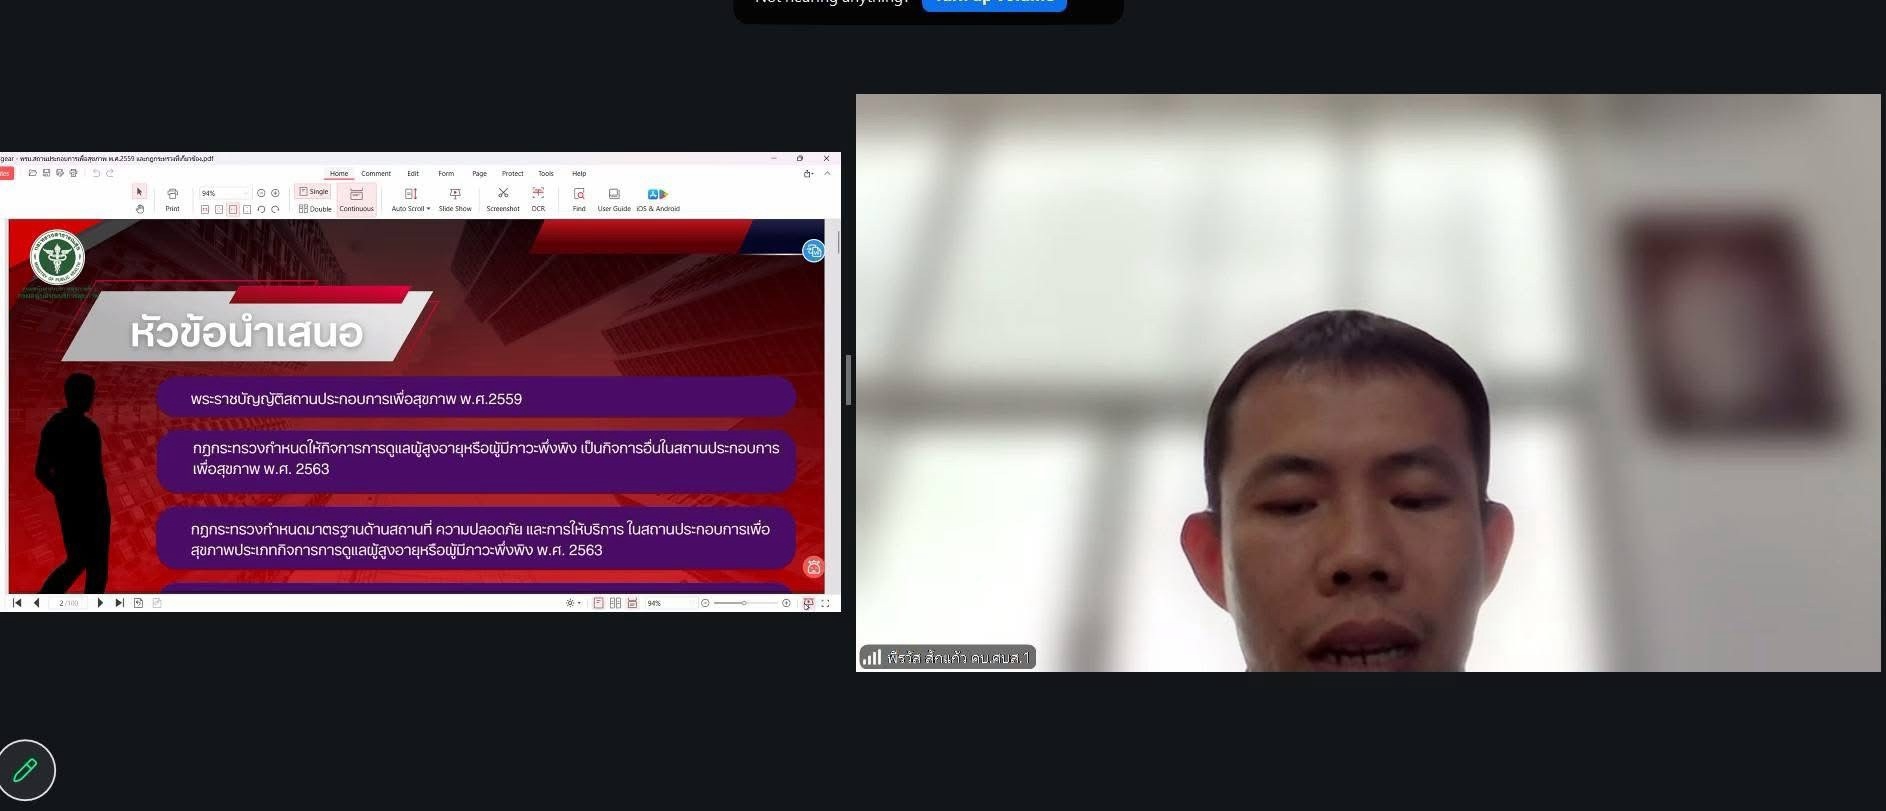Click the annotate pencil icon
The height and width of the screenshot is (811, 1886).
[x=27, y=769]
